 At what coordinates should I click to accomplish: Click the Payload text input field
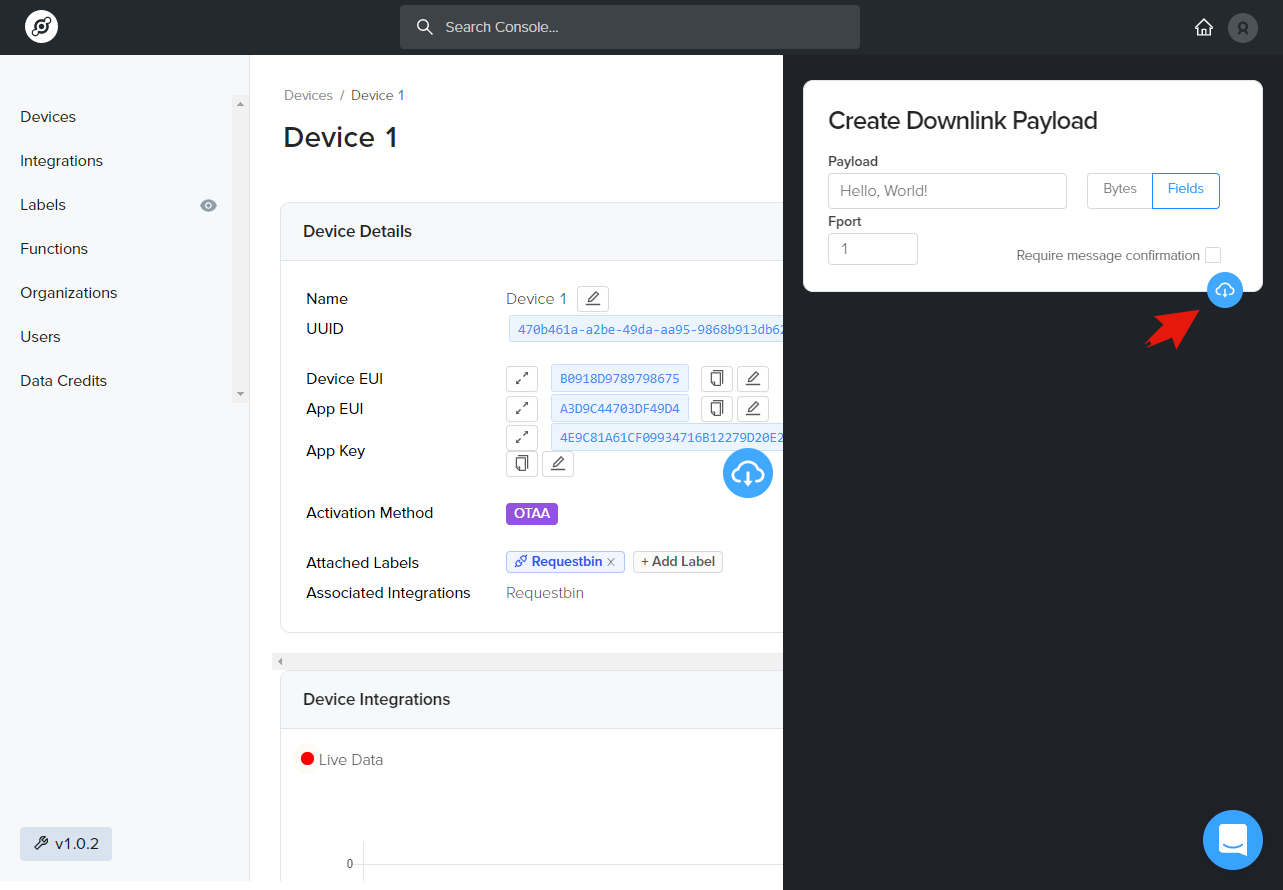tap(947, 191)
